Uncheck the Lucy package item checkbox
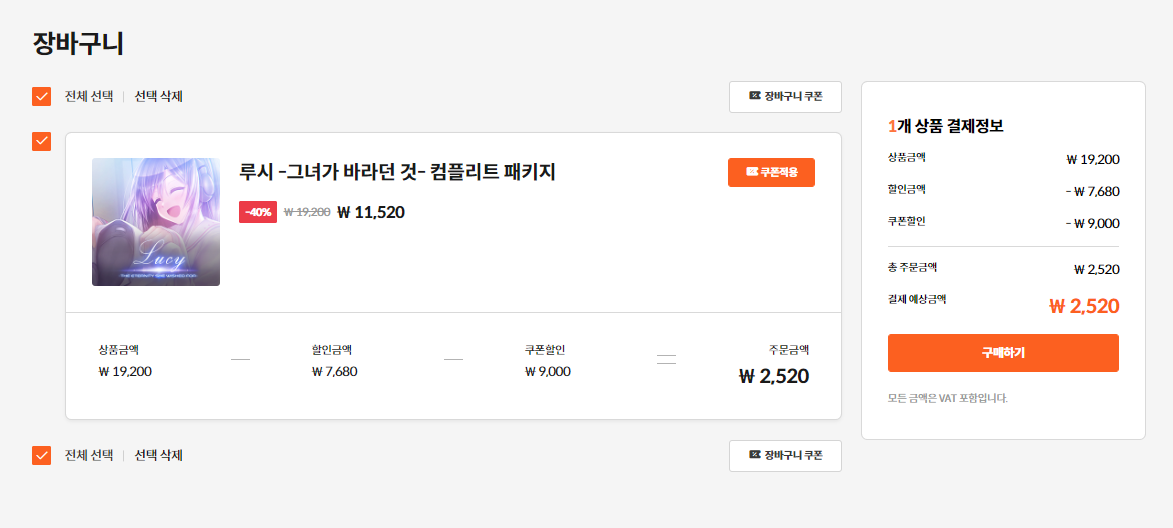This screenshot has width=1173, height=528. click(x=41, y=141)
